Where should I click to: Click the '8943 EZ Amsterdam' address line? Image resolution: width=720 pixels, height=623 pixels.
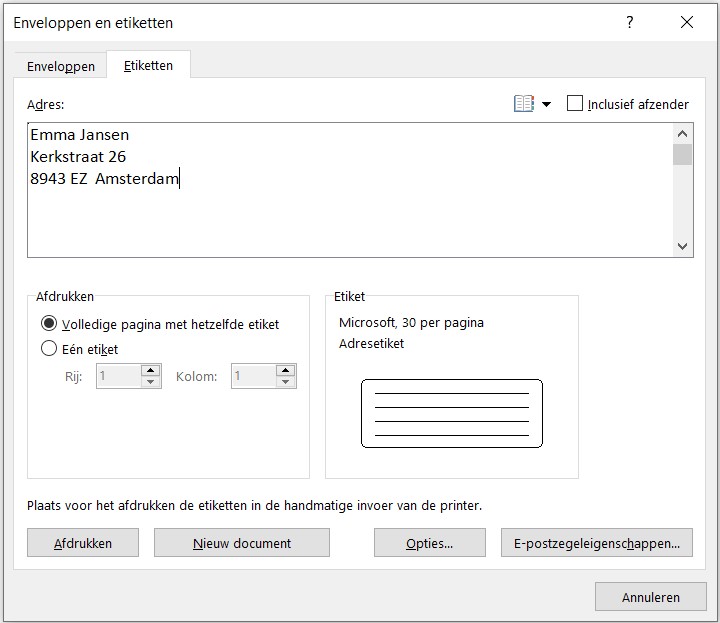tap(104, 178)
